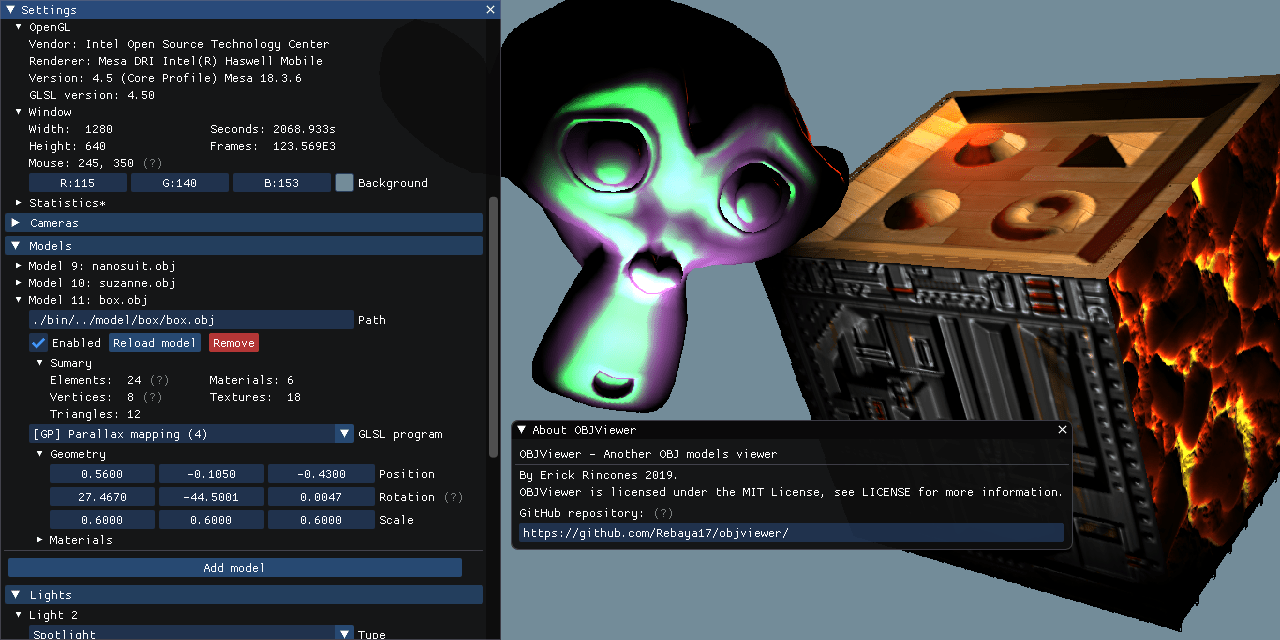Click the help marker next to Mouse
Screen dimensions: 1280x640
pyautogui.click(x=152, y=163)
